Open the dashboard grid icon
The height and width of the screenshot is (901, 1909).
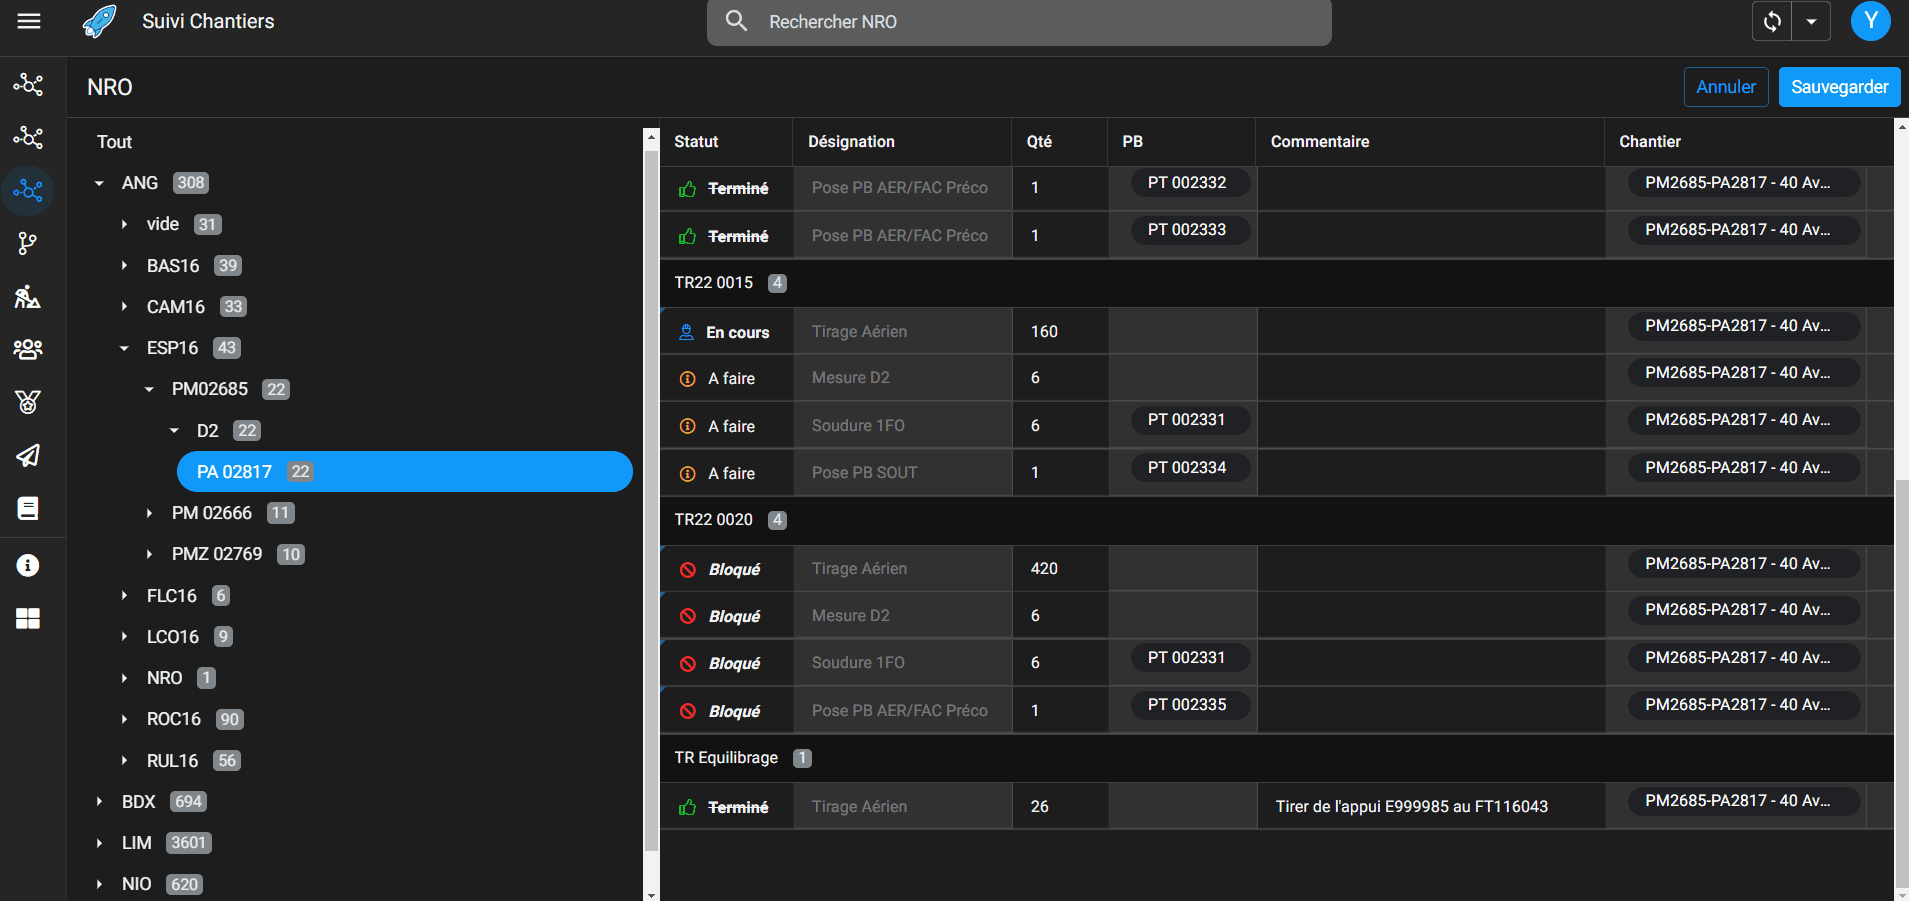click(x=28, y=619)
